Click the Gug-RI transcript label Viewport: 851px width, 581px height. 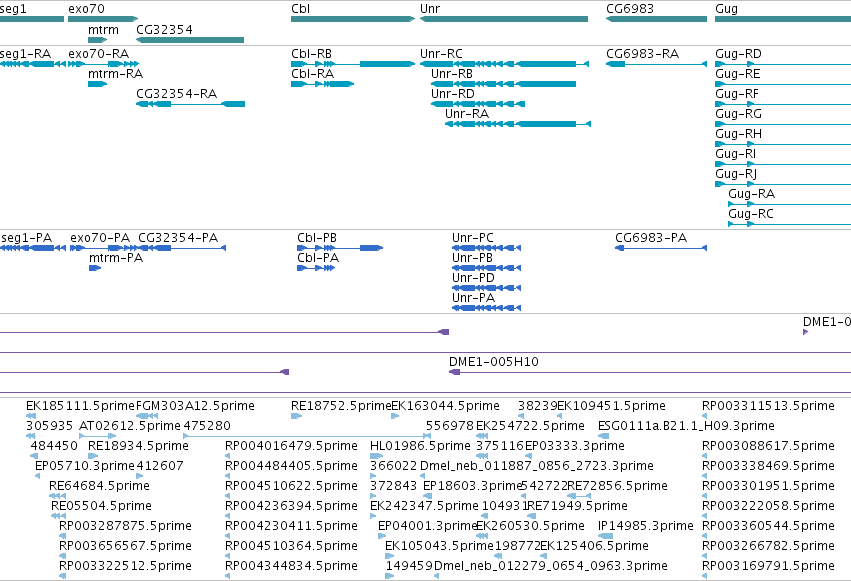[735, 154]
